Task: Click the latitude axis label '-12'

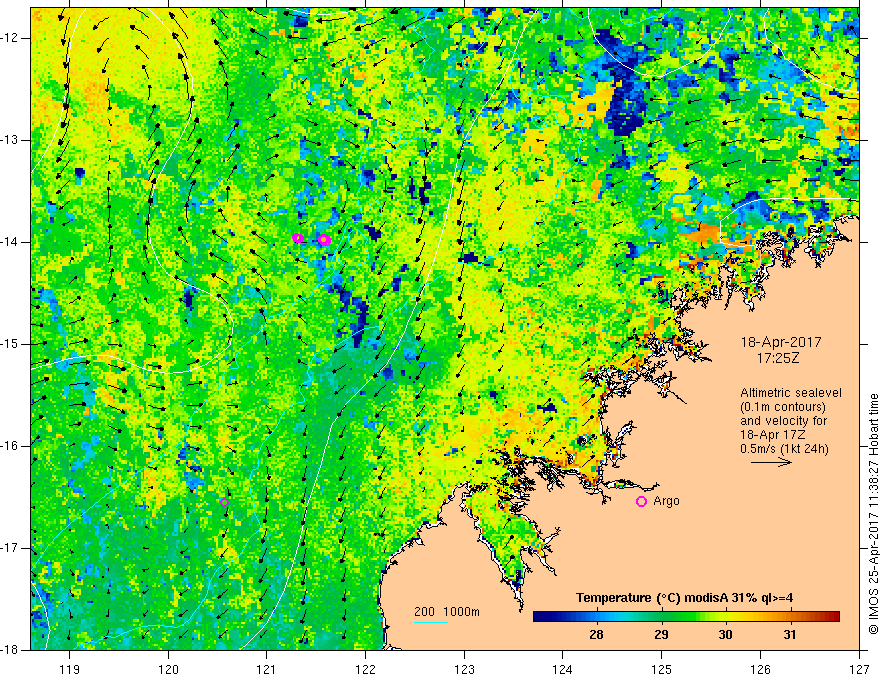Action: (x=10, y=38)
